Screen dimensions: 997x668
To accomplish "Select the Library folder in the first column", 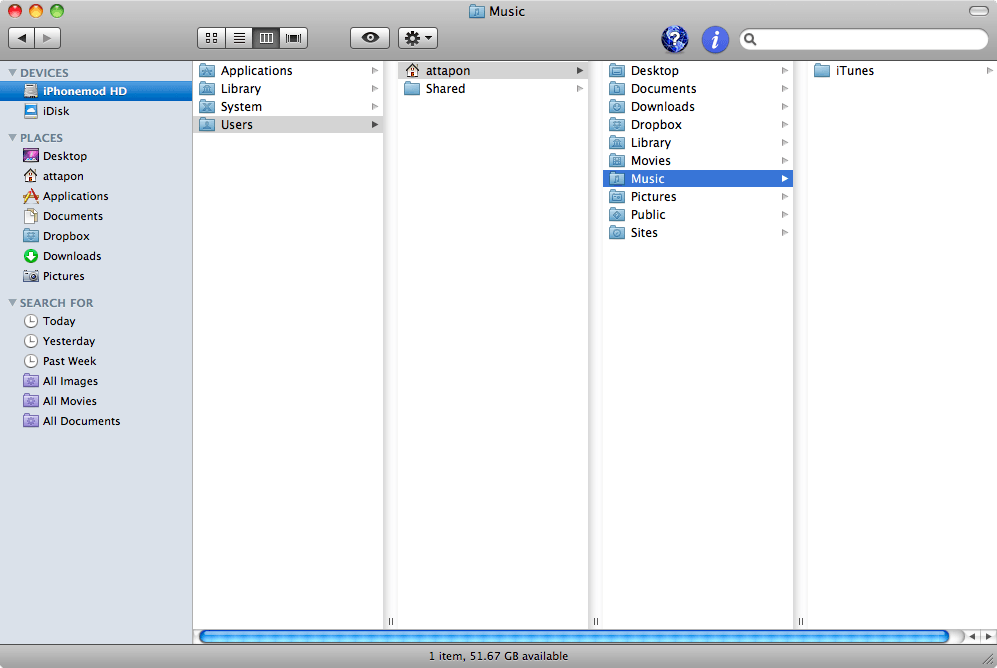I will click(x=288, y=88).
